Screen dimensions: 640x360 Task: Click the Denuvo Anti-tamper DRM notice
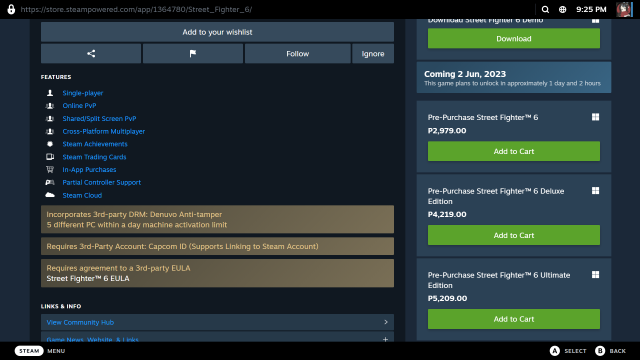tap(217, 219)
